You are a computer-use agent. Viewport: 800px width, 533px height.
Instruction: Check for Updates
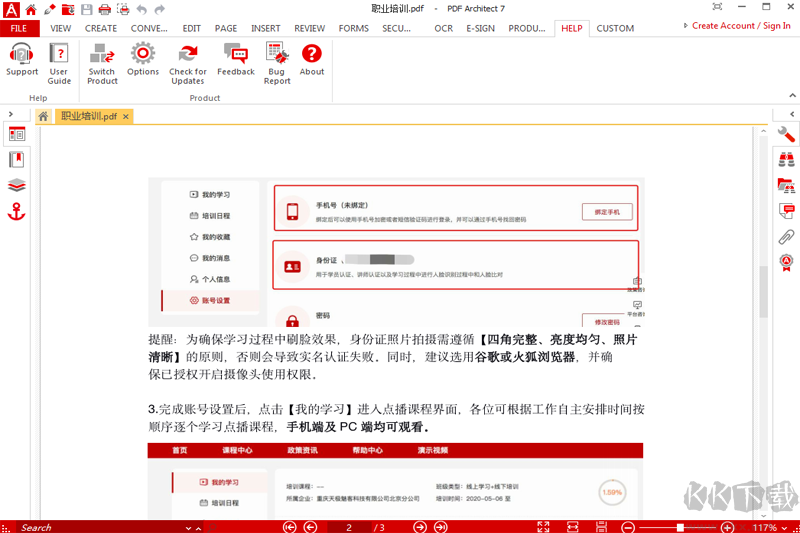click(188, 63)
